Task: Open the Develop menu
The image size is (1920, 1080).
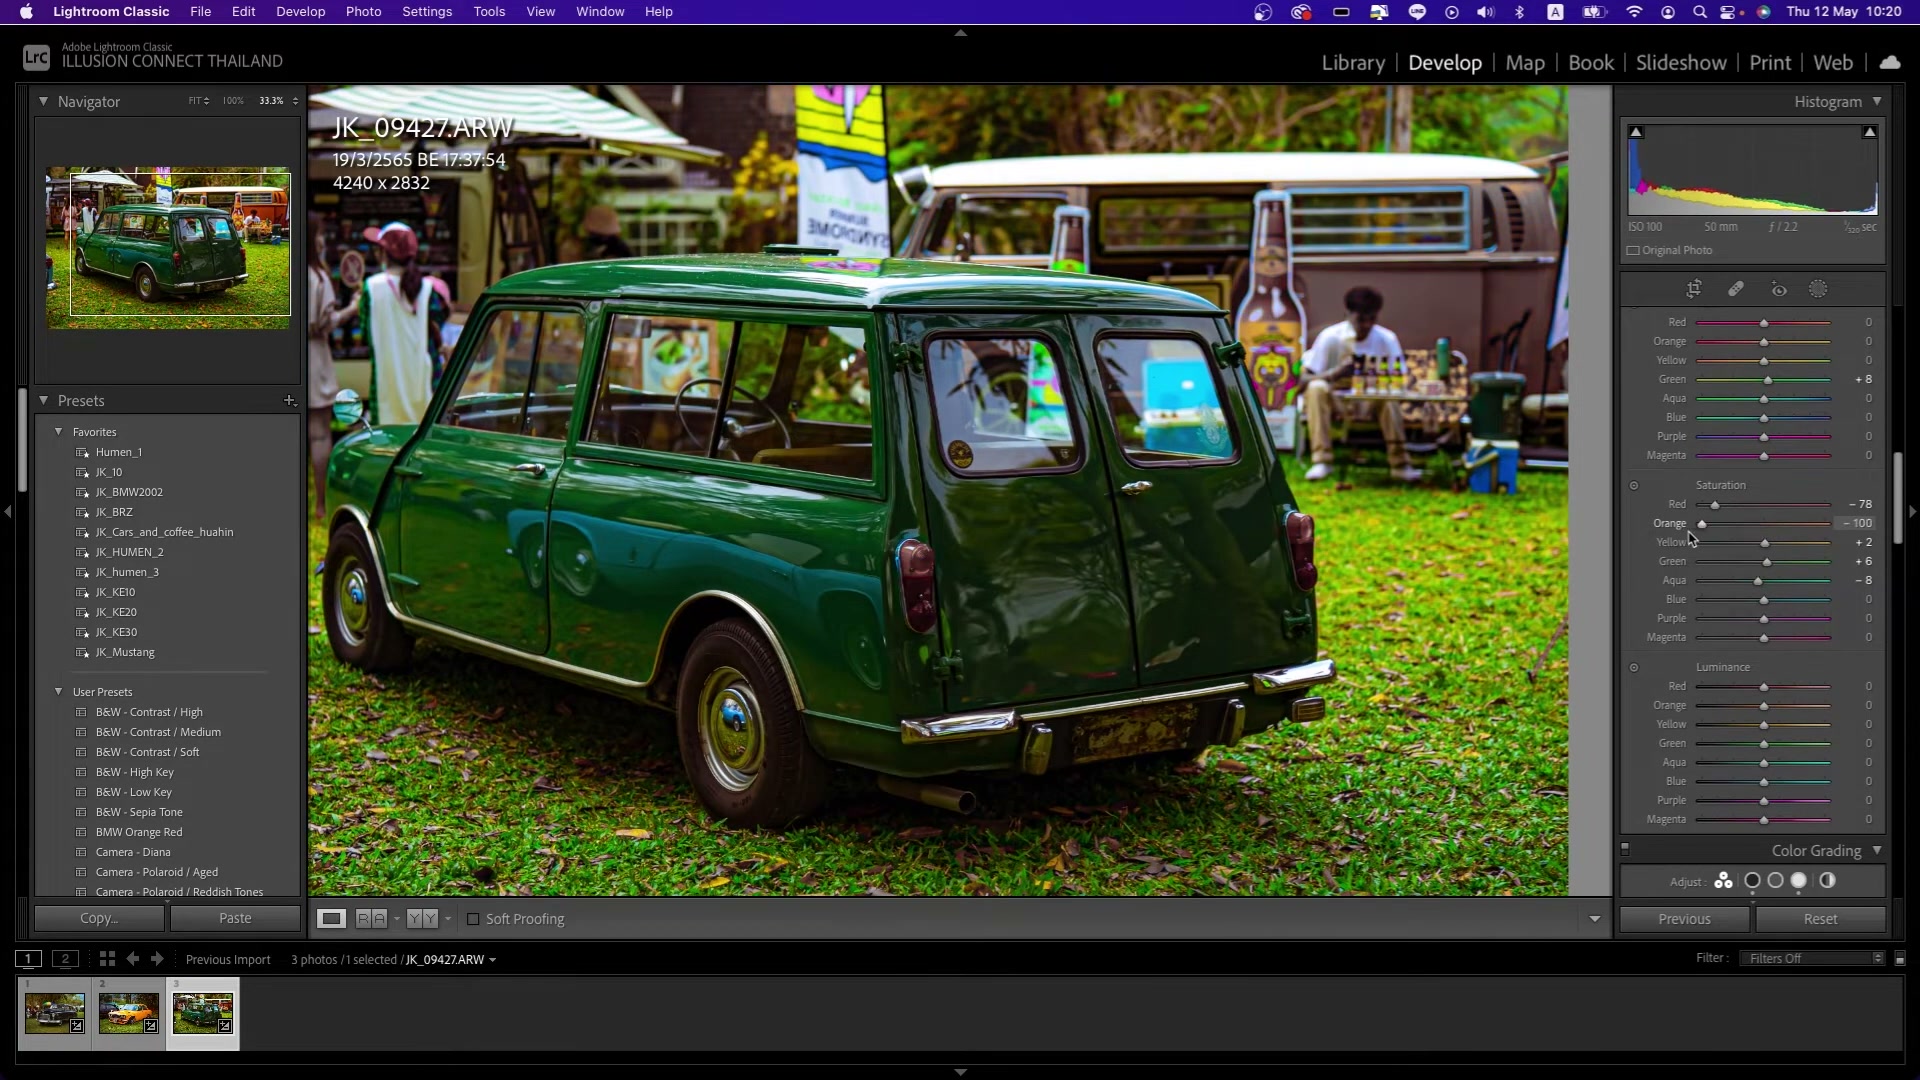Action: coord(300,12)
